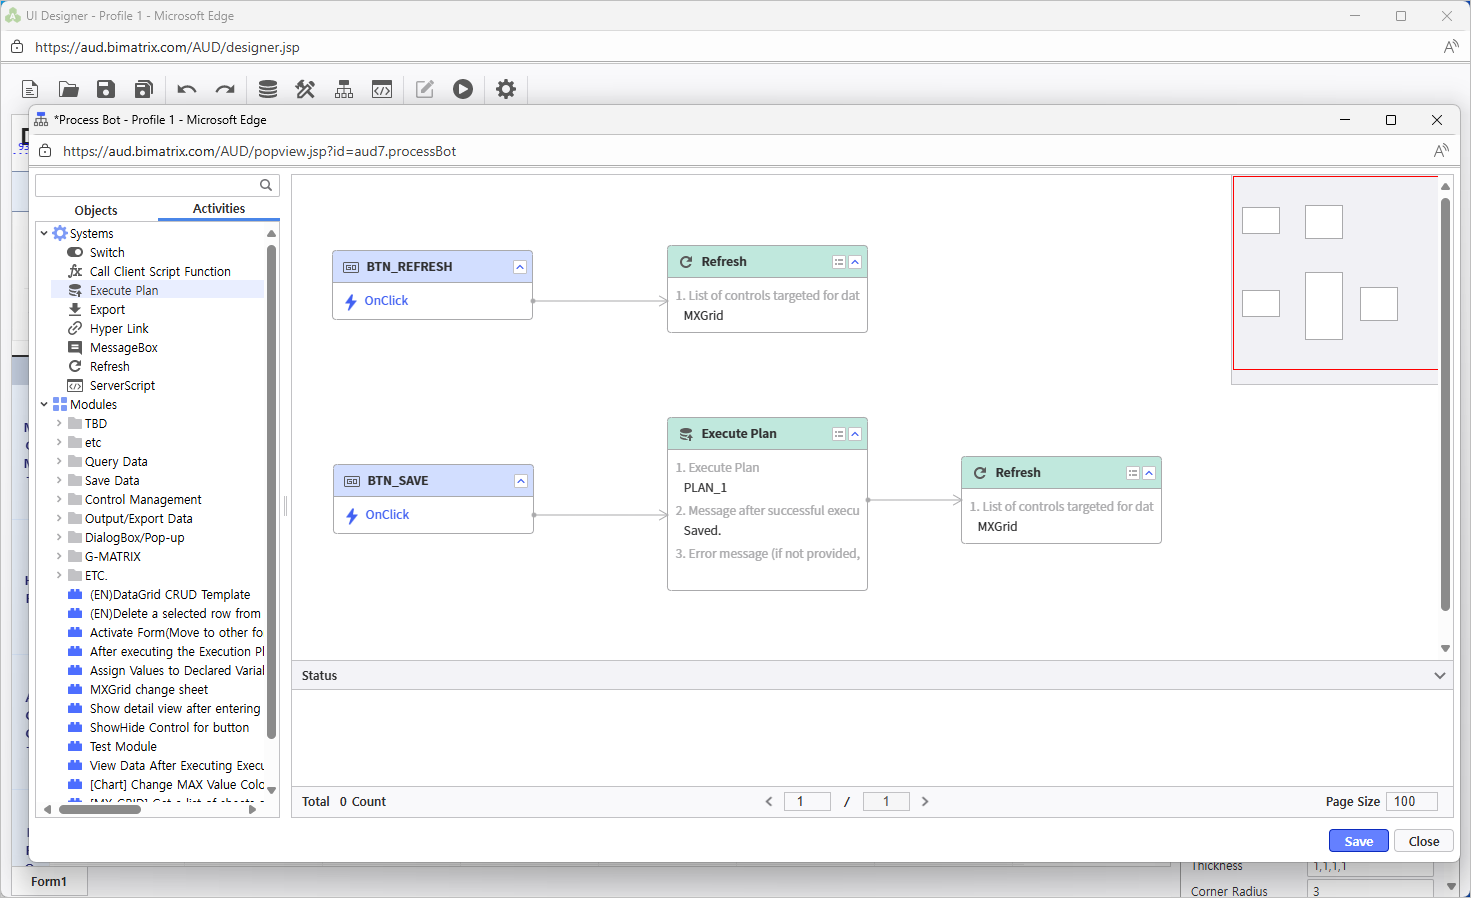Open a project using the folder icon
The width and height of the screenshot is (1471, 898).
[67, 89]
